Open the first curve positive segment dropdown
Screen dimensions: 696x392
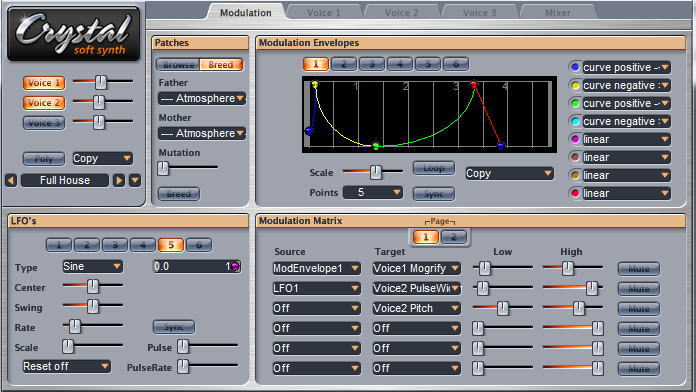626,67
